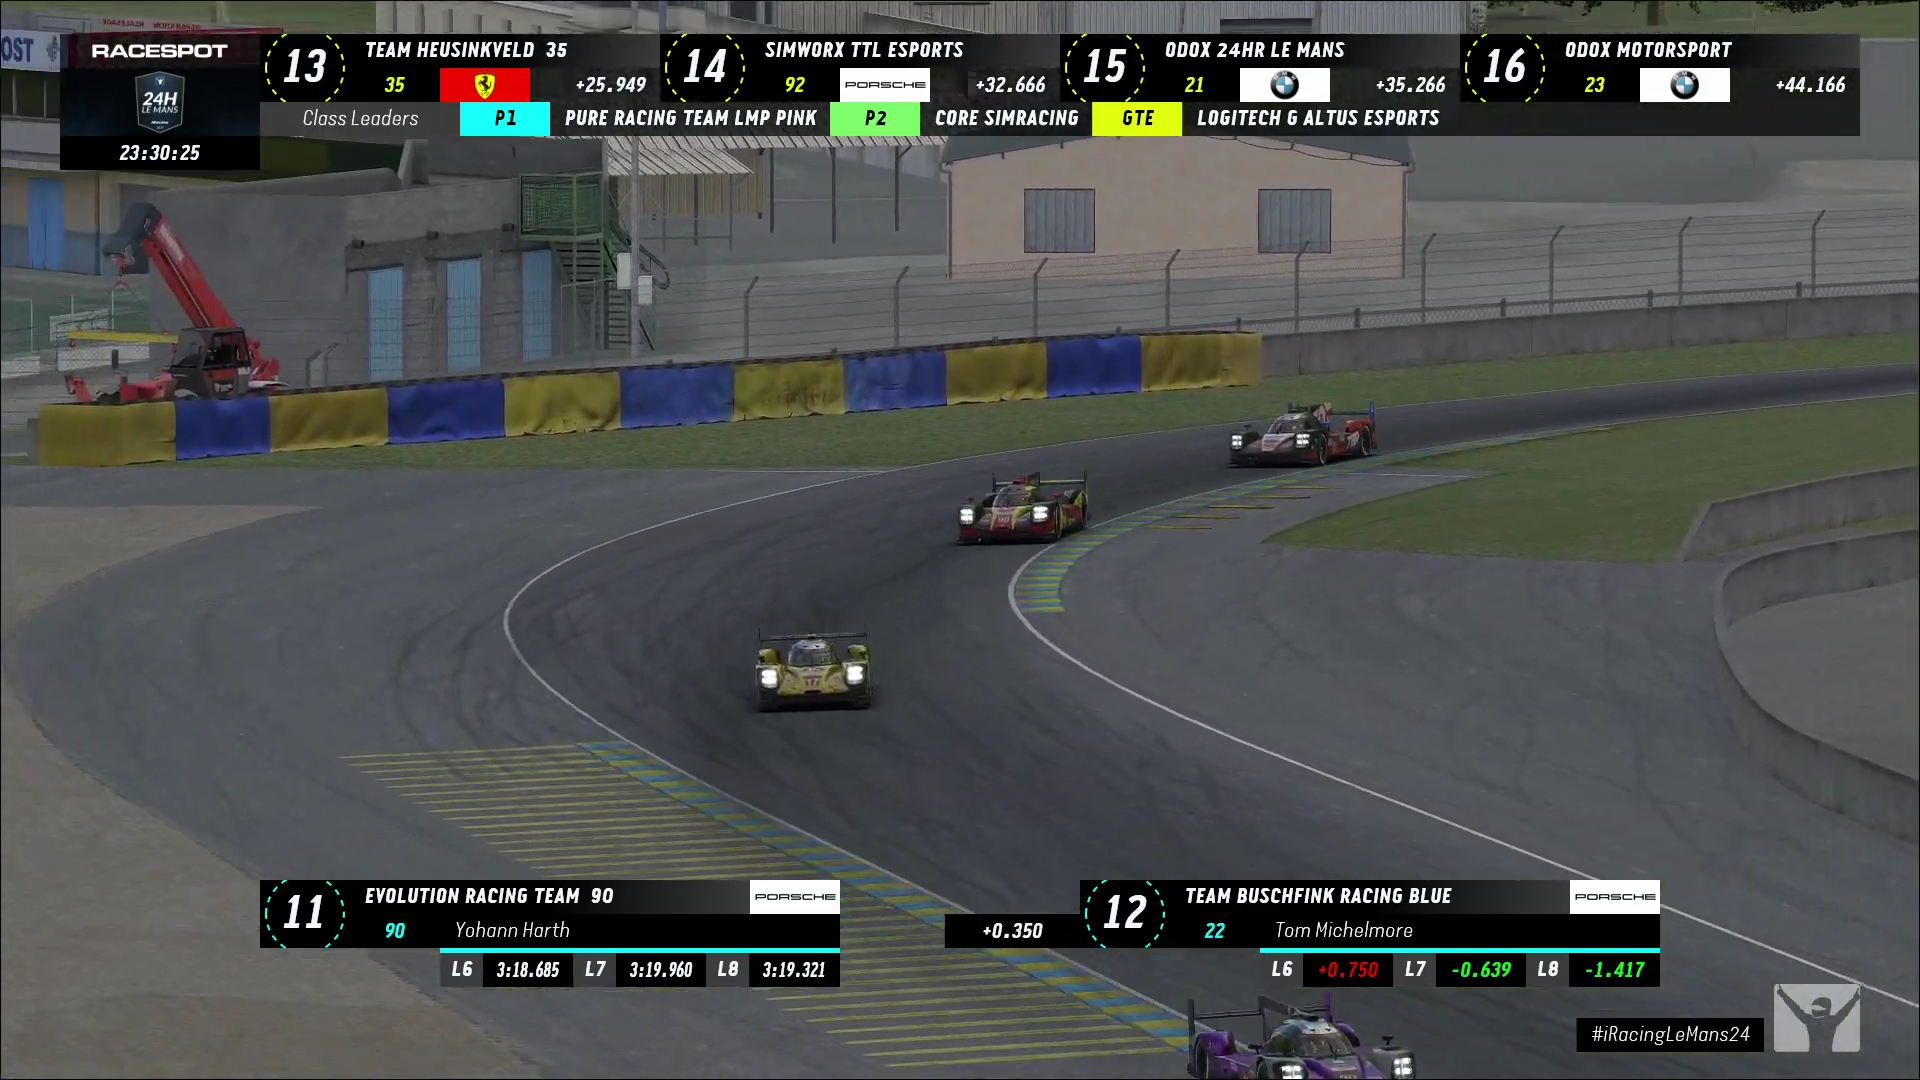Click position 13 circle number

click(x=305, y=67)
